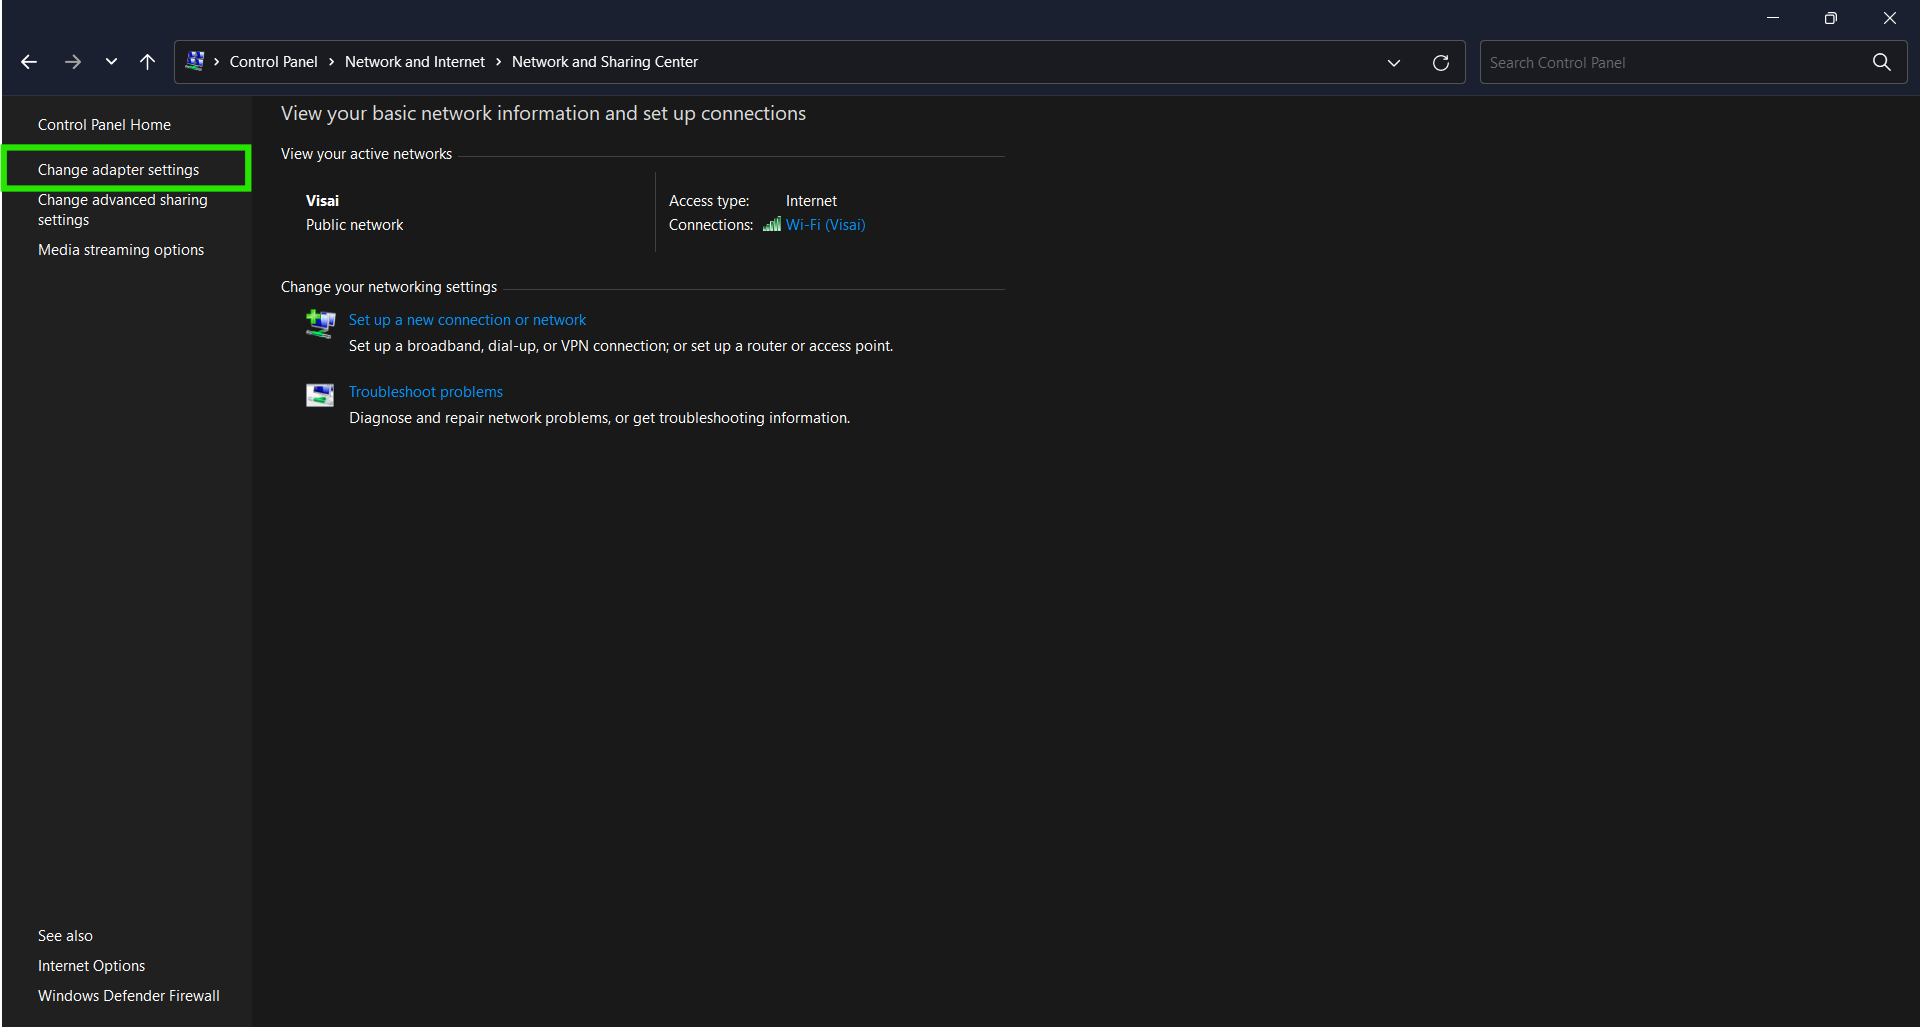1920x1027 pixels.
Task: Refresh the Network and Sharing Center
Action: click(1440, 62)
